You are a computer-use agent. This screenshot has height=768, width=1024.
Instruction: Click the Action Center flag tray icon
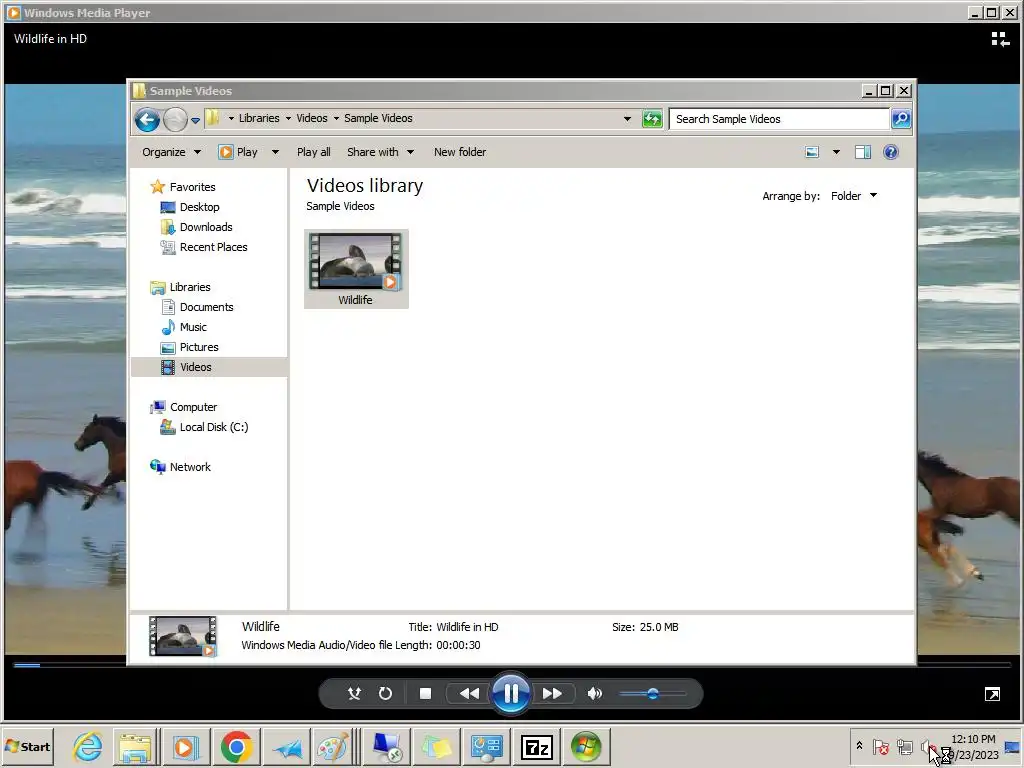coord(880,746)
